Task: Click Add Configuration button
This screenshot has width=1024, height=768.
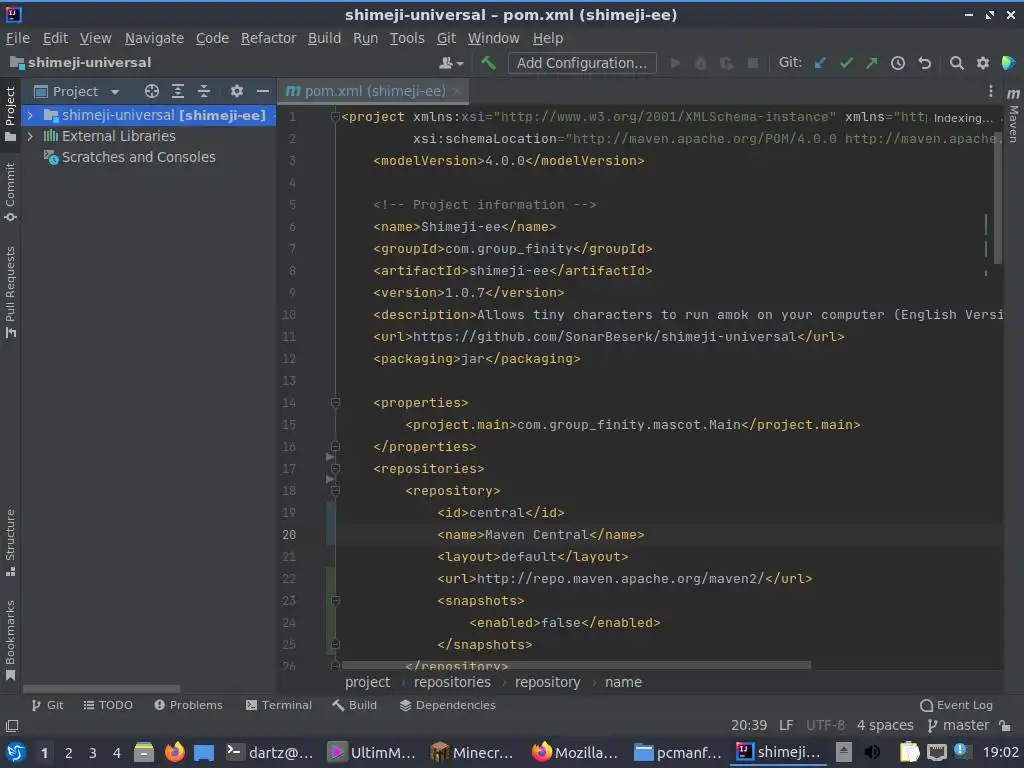Action: point(582,63)
